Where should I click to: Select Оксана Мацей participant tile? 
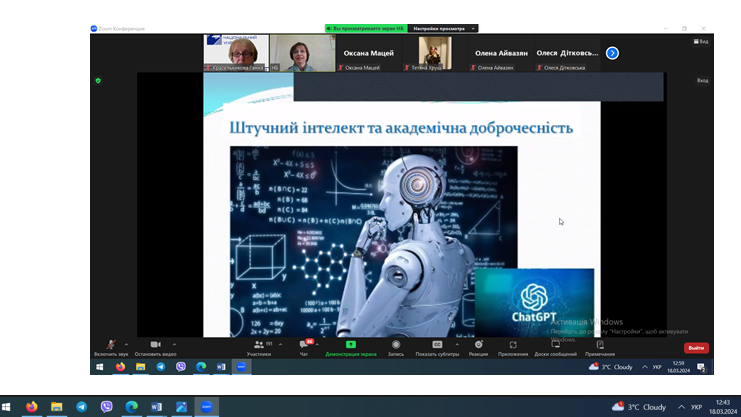click(x=368, y=53)
